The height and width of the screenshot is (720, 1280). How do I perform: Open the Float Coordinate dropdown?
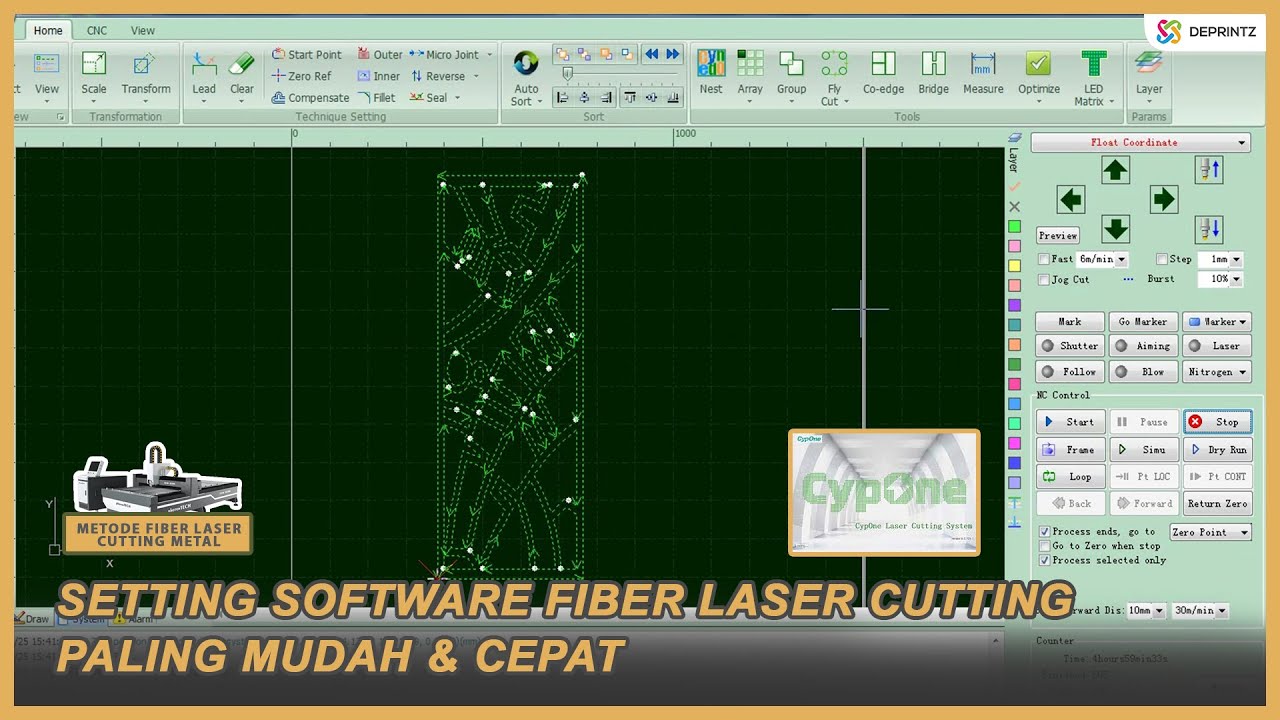1141,143
